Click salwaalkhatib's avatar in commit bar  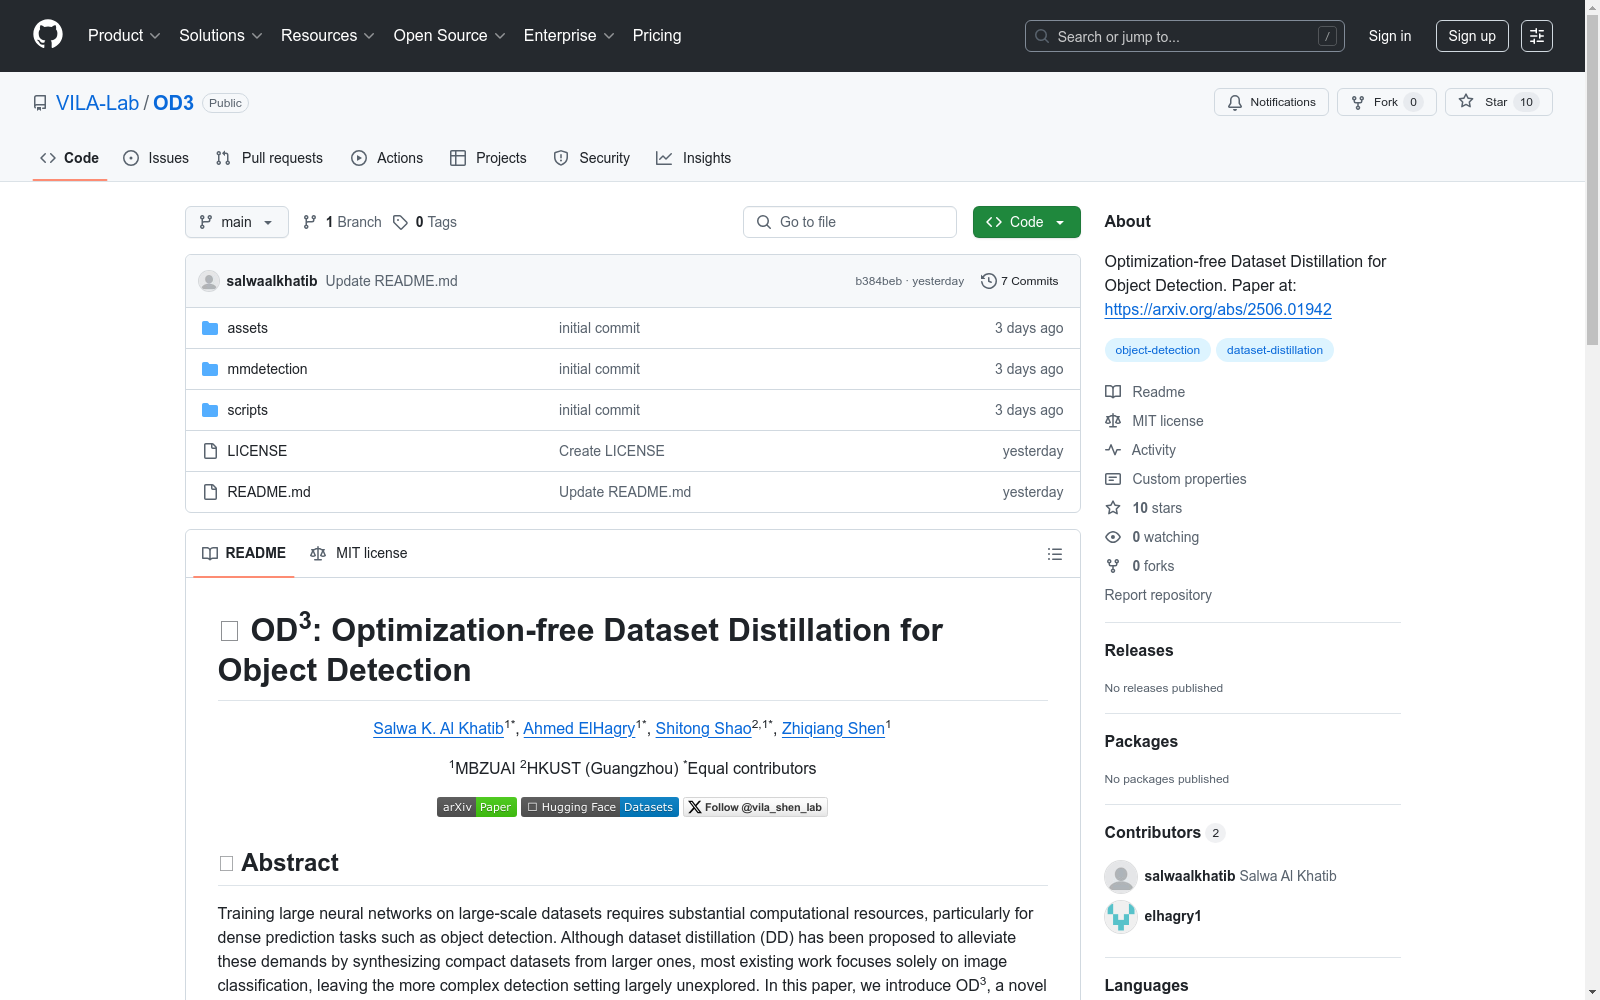(209, 281)
